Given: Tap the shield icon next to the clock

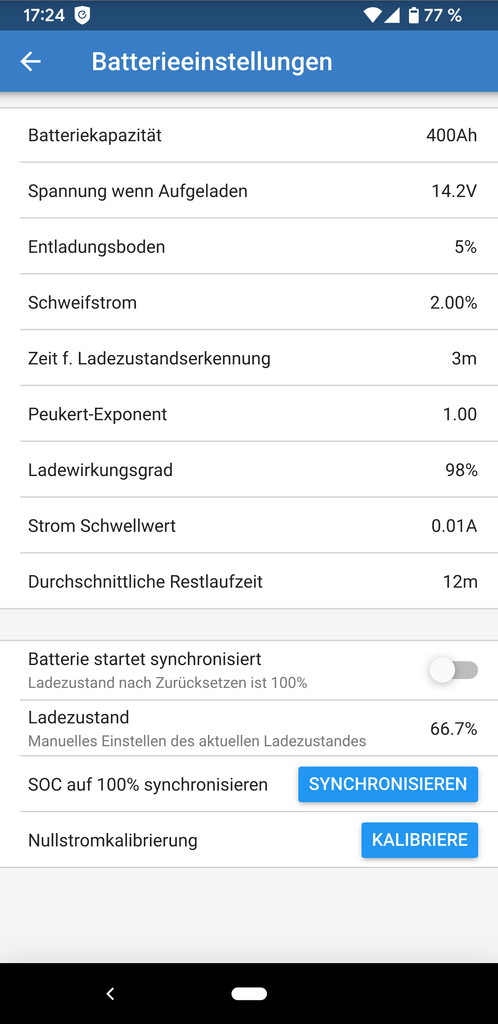Looking at the screenshot, I should [82, 15].
